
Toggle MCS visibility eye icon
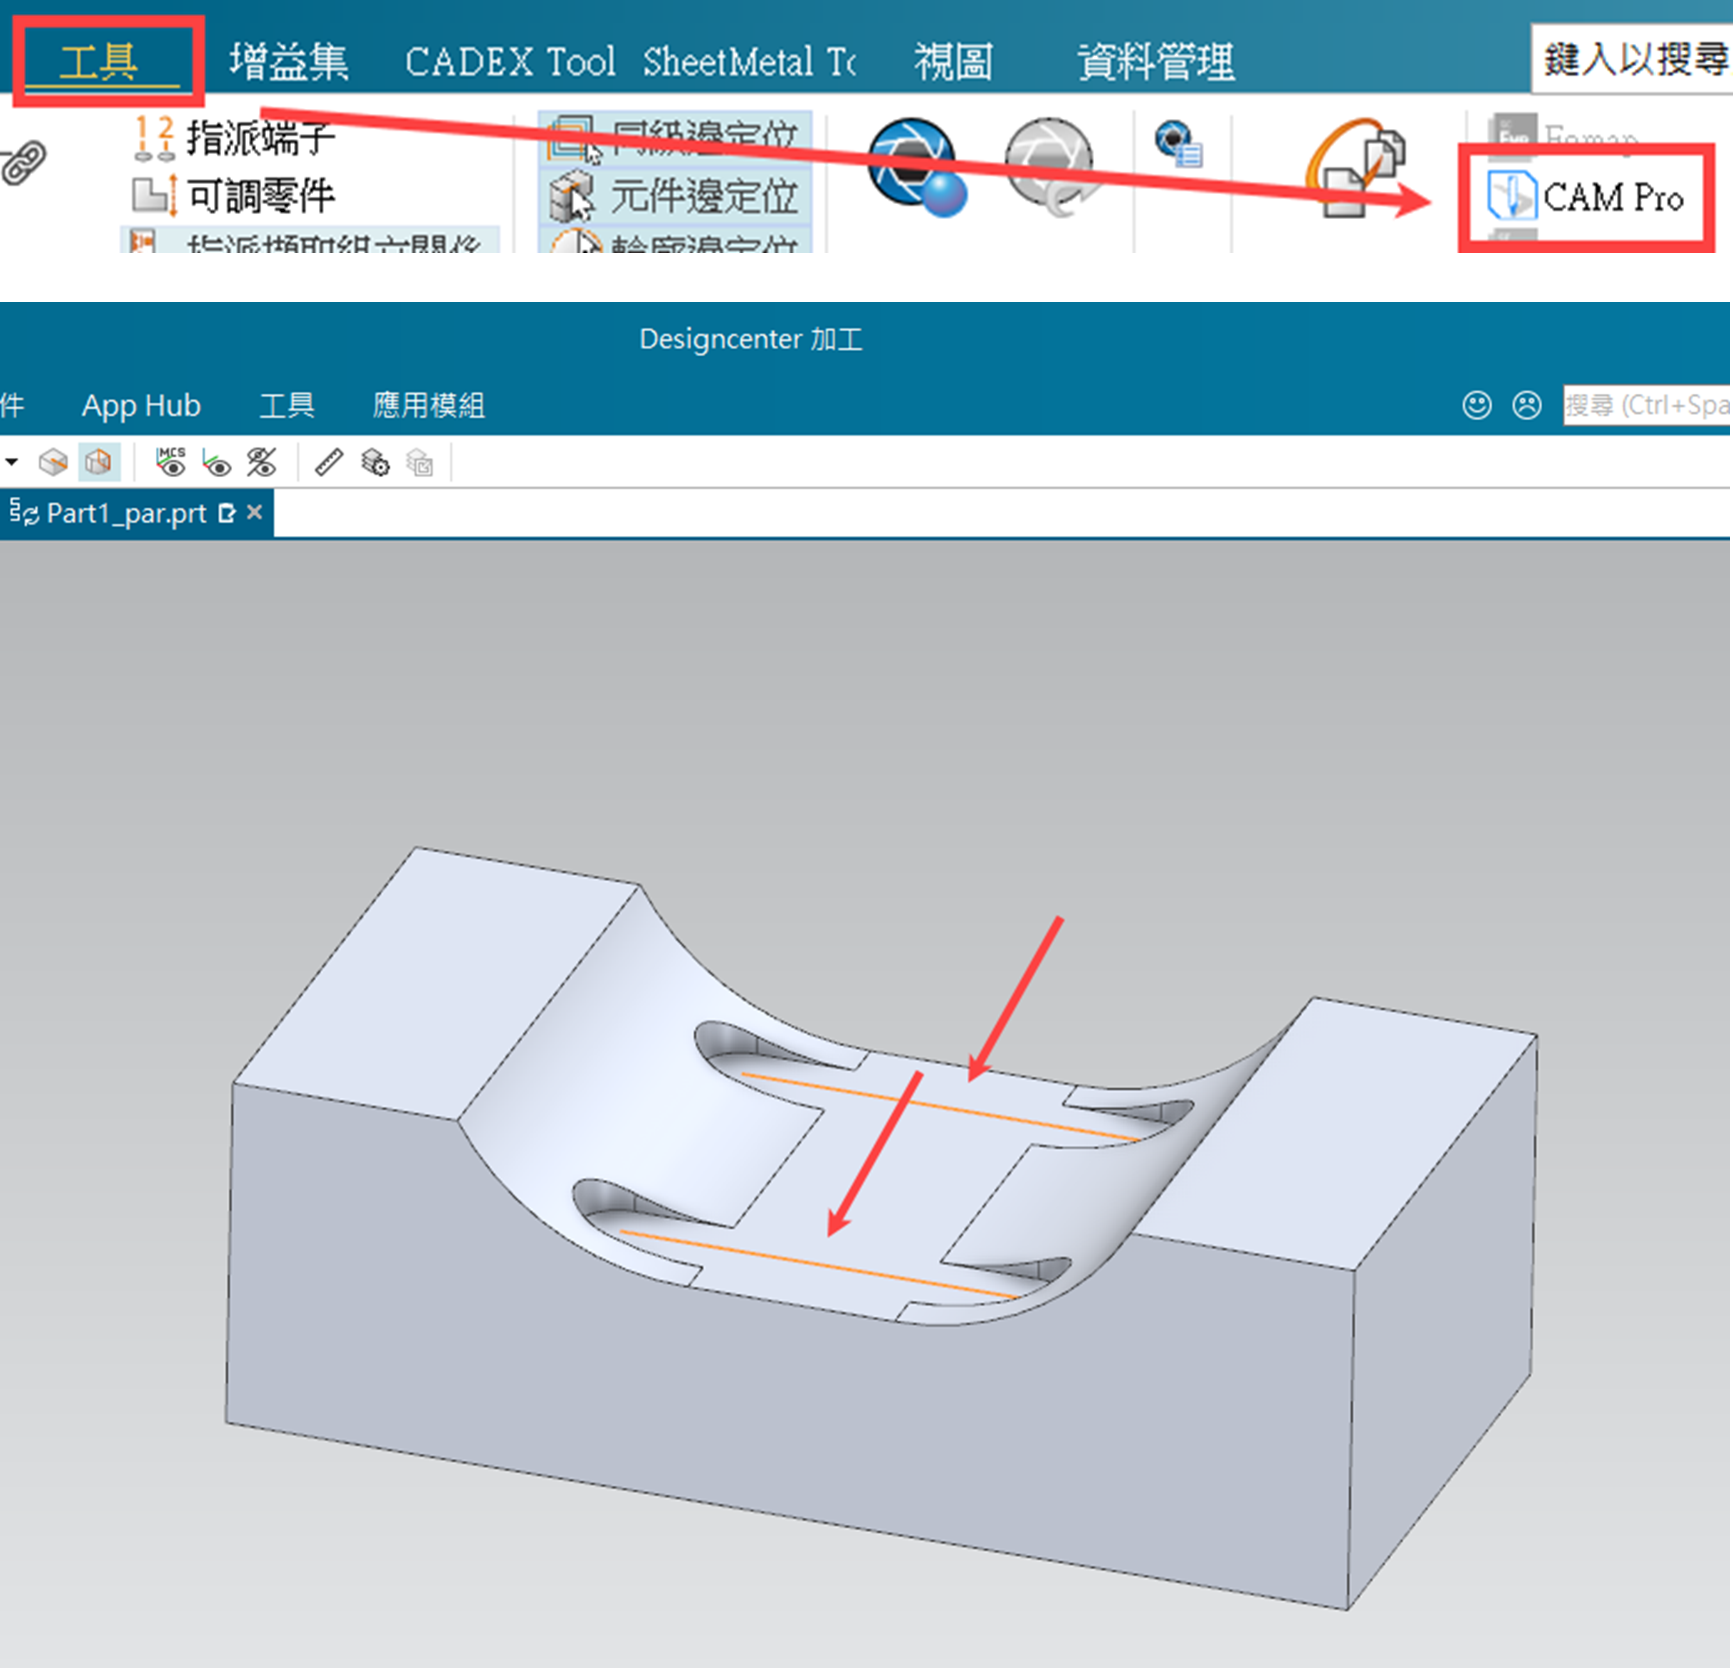pos(171,462)
